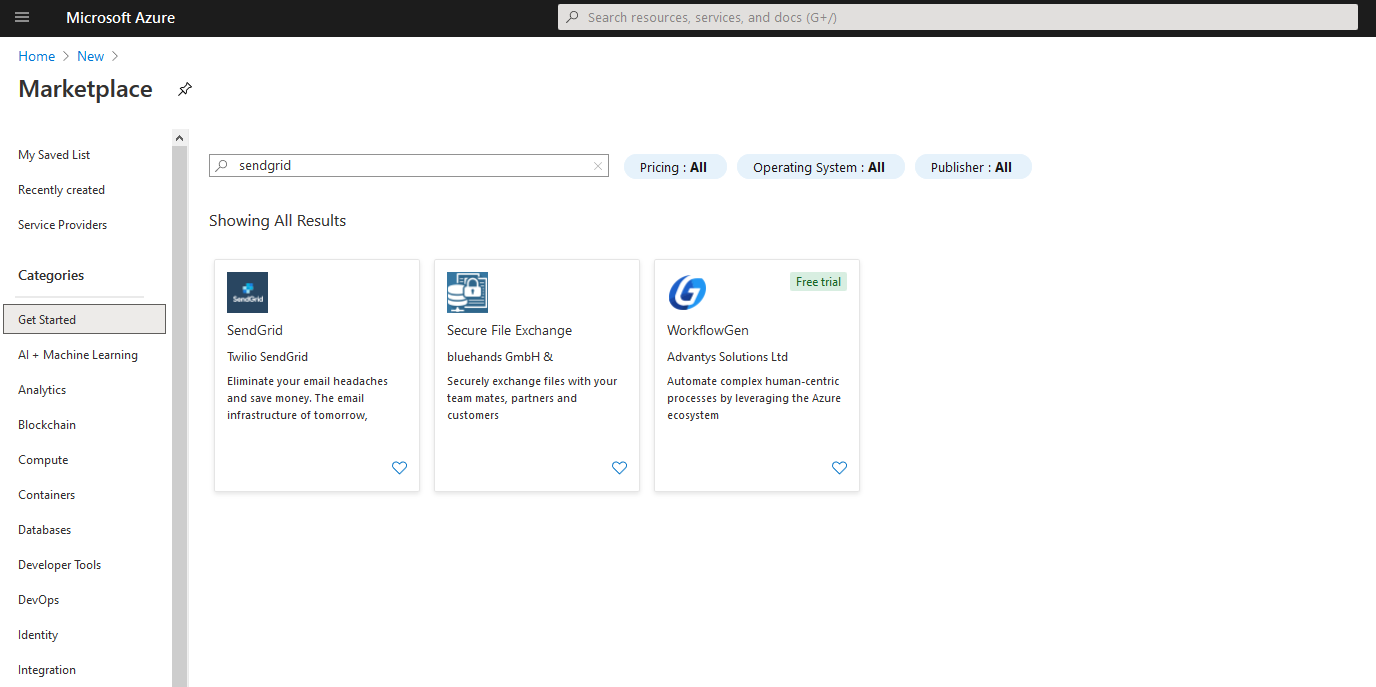The height and width of the screenshot is (687, 1376).
Task: Select the AI + Machine Learning category
Action: pos(78,354)
